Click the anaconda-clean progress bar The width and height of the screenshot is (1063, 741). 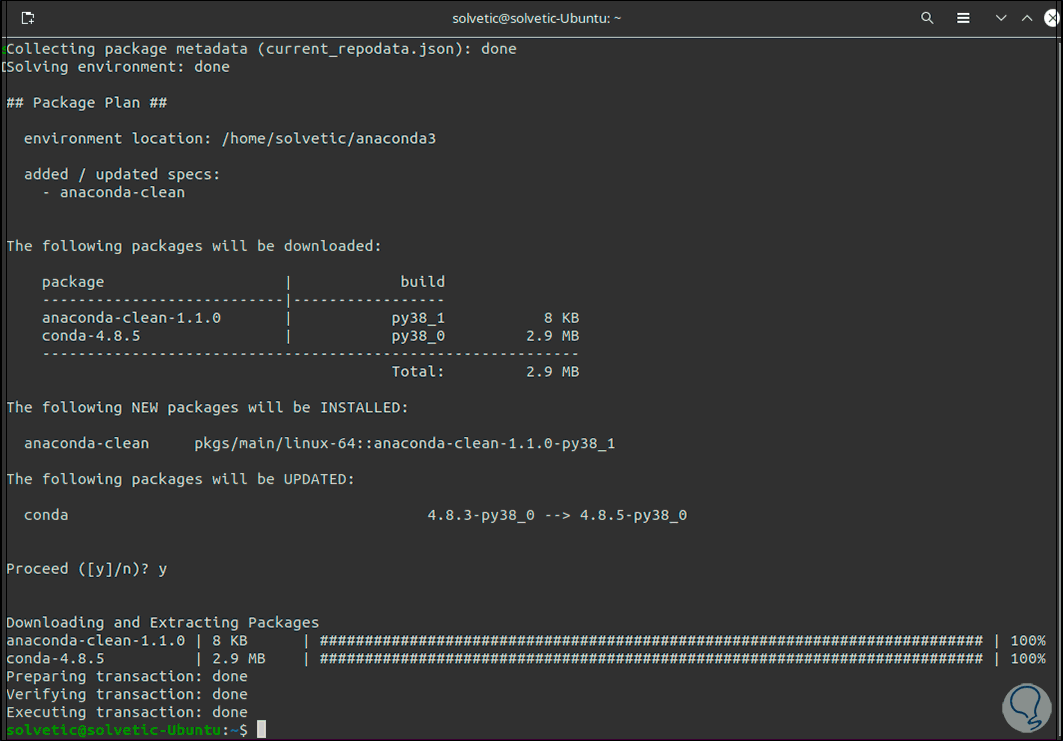click(650, 641)
